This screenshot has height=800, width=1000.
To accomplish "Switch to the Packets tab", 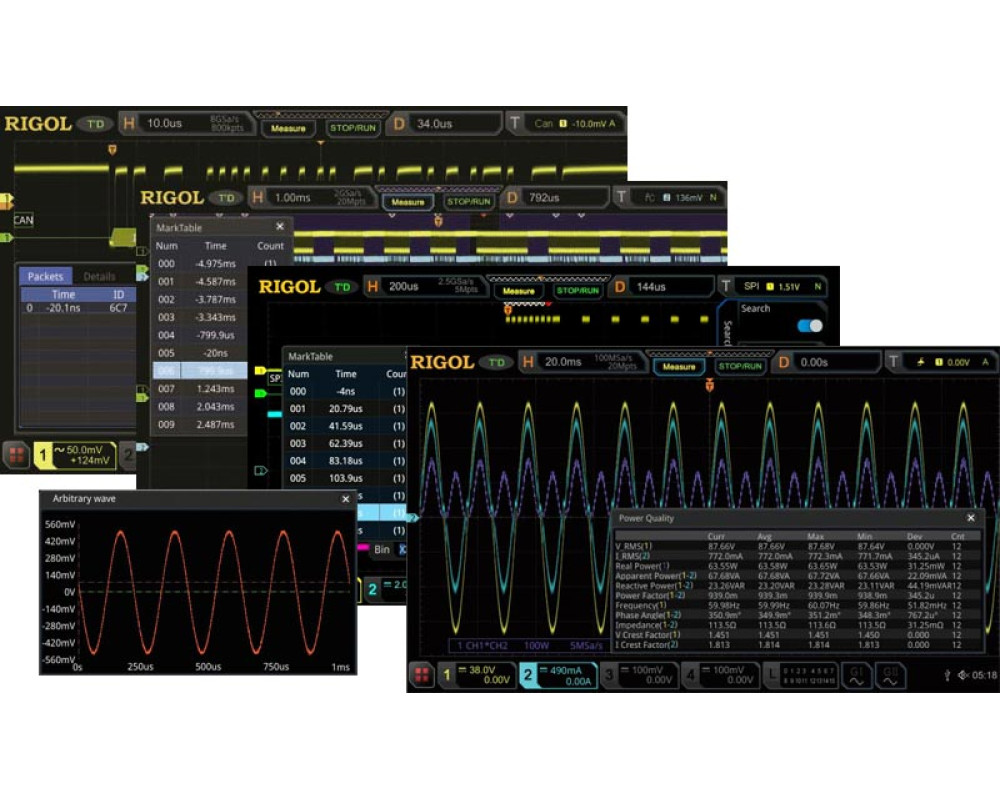I will pyautogui.click(x=45, y=276).
